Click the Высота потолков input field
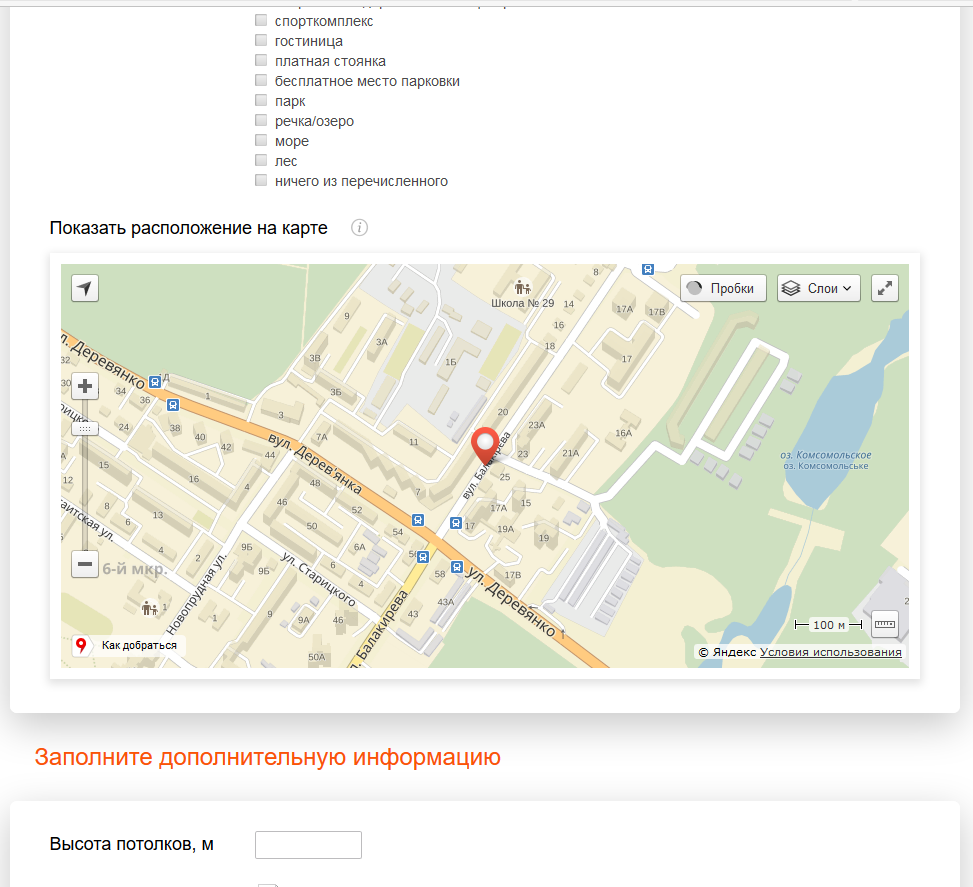 coord(308,845)
